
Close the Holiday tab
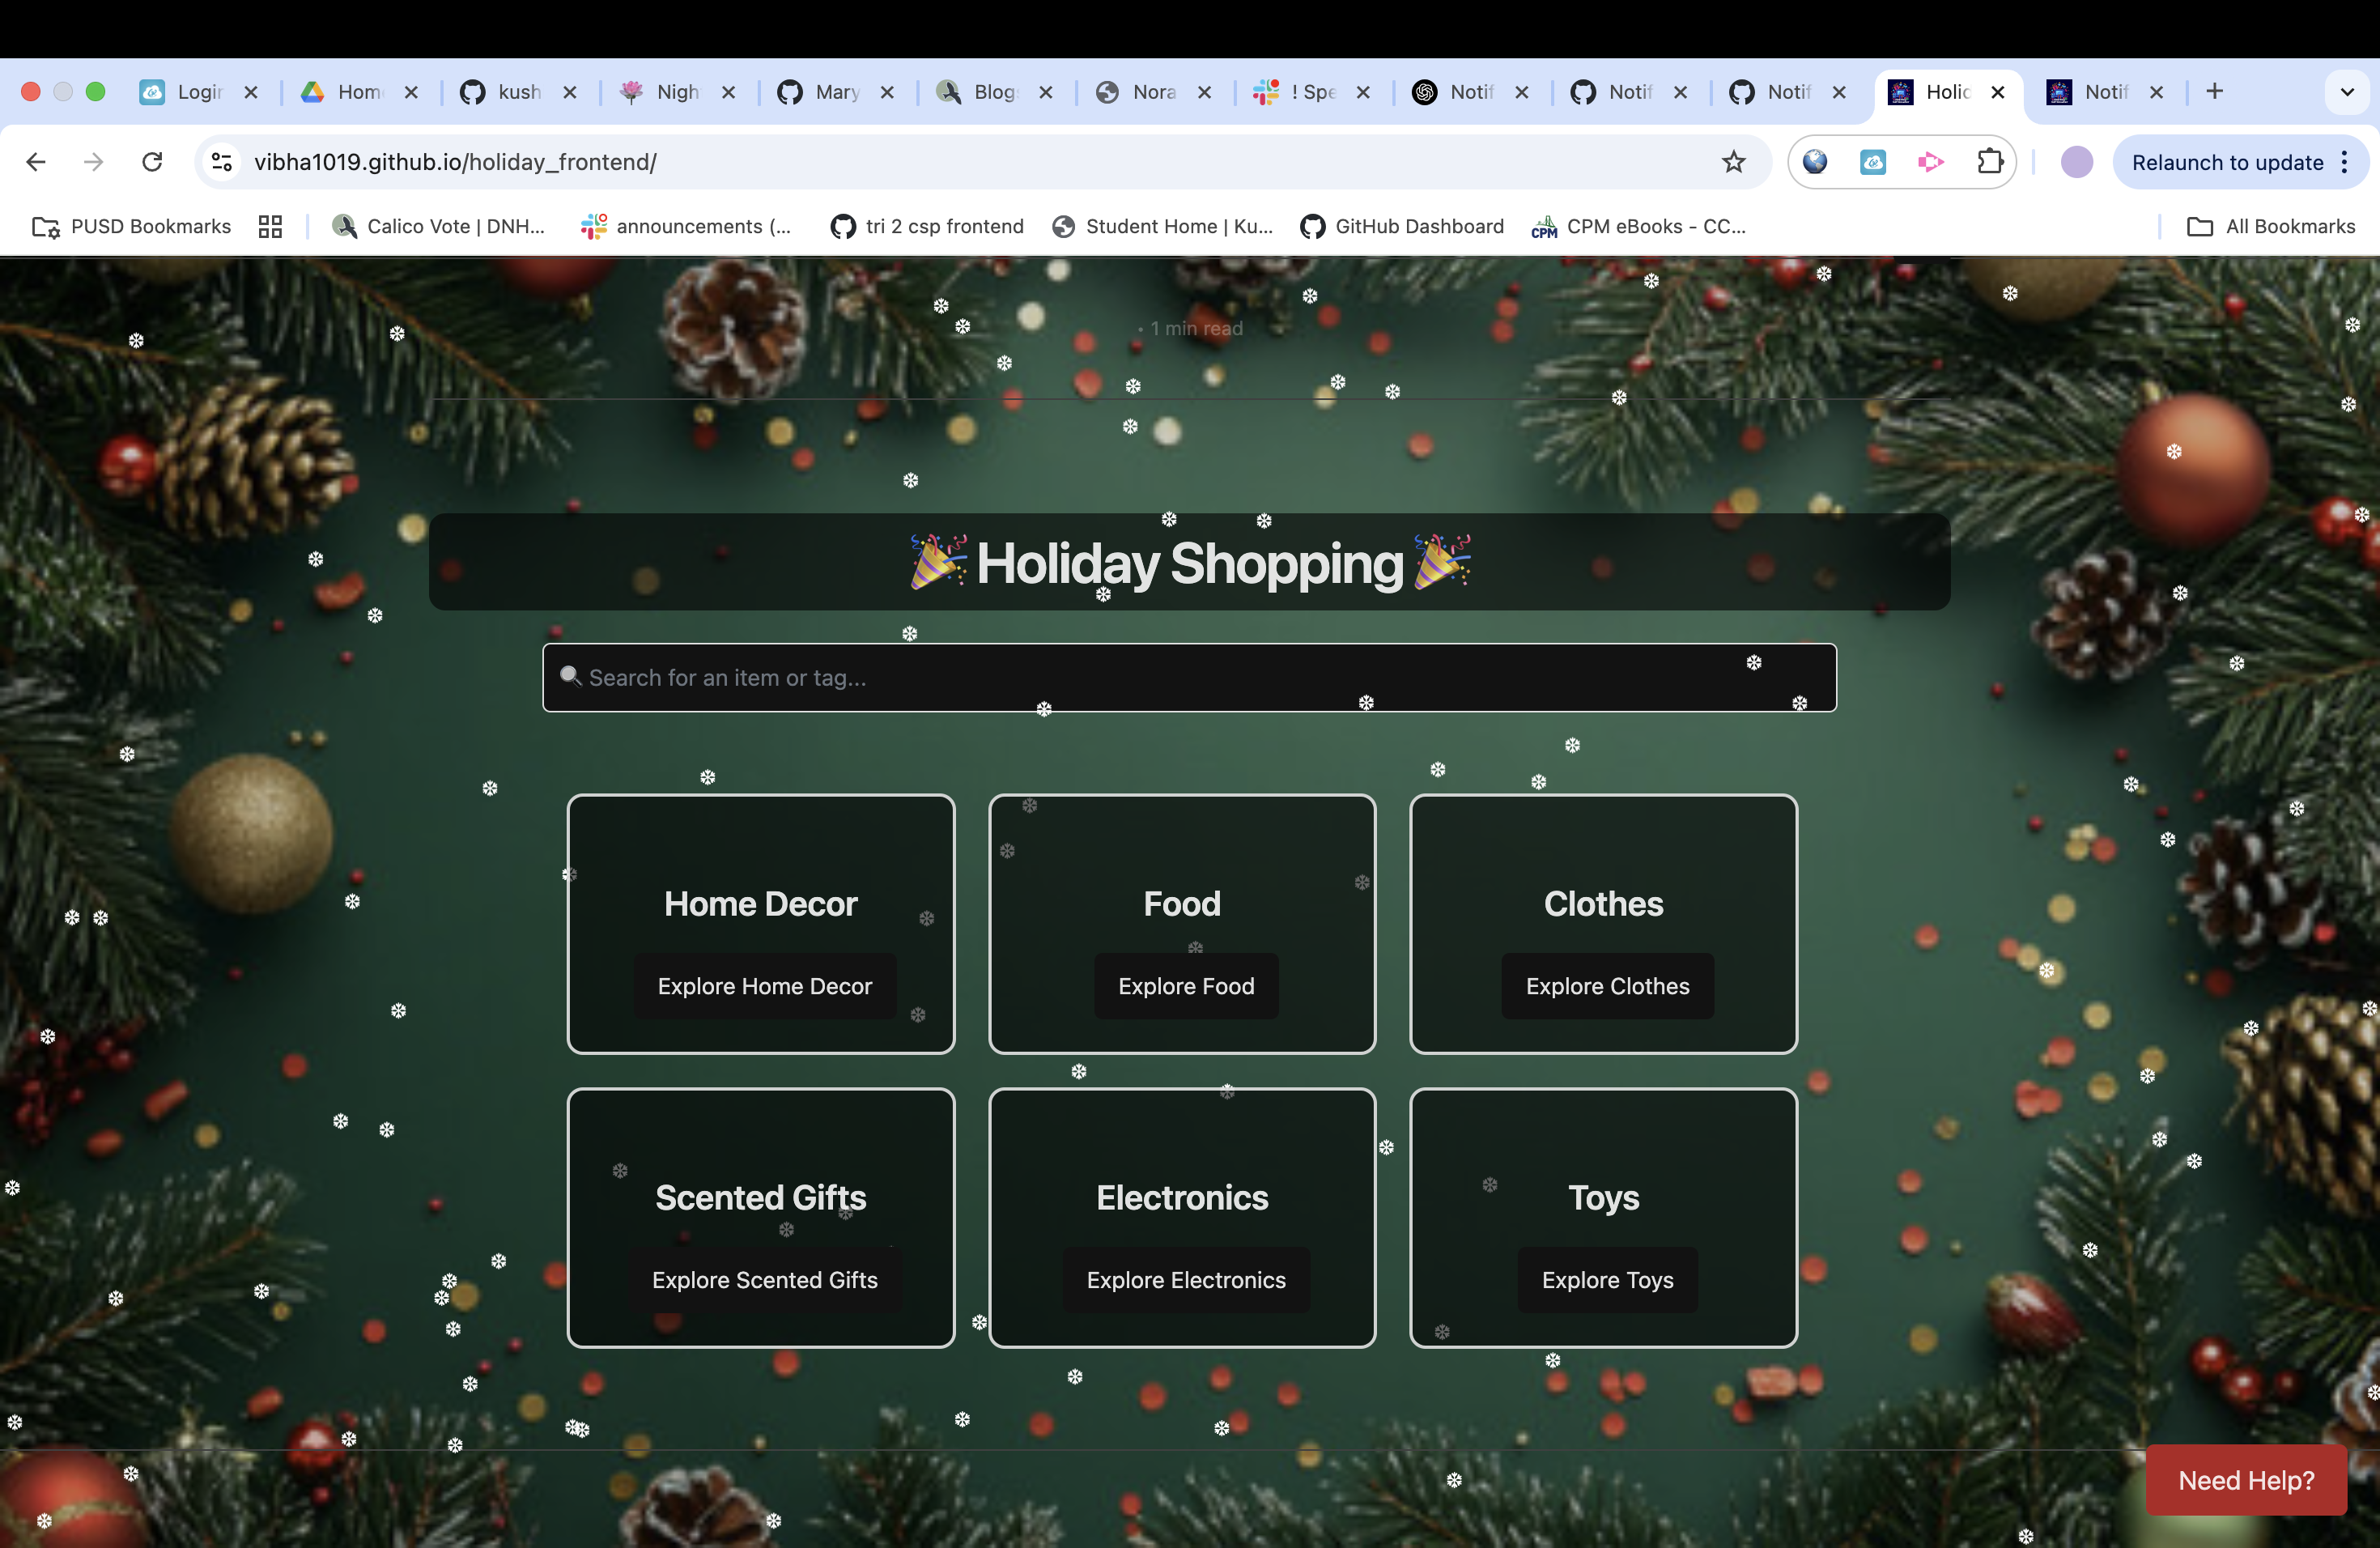(1998, 92)
